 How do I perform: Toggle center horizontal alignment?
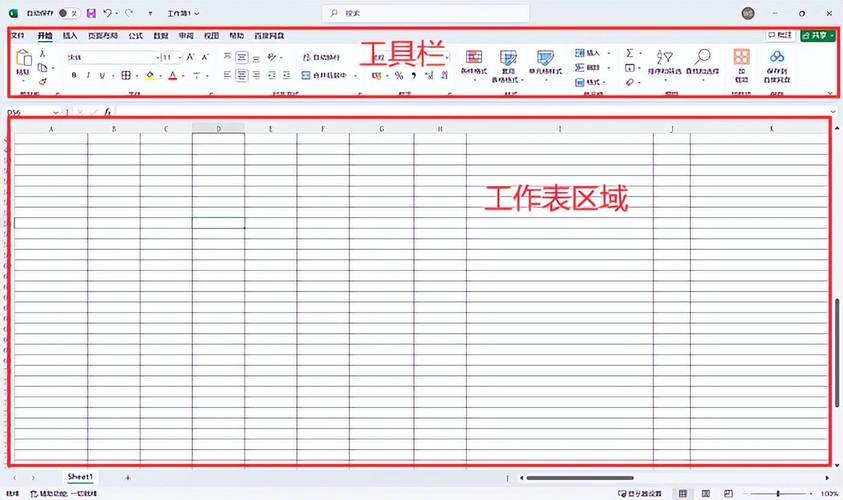coord(242,75)
